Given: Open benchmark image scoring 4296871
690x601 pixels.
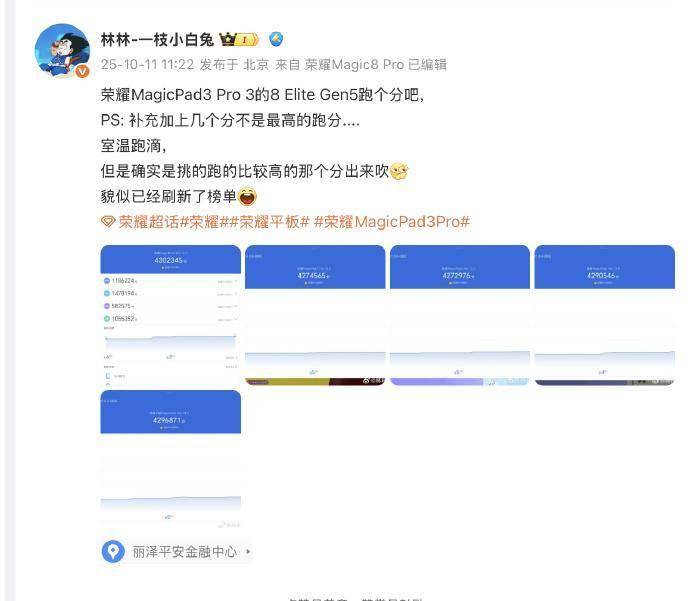Looking at the screenshot, I should click(x=171, y=459).
